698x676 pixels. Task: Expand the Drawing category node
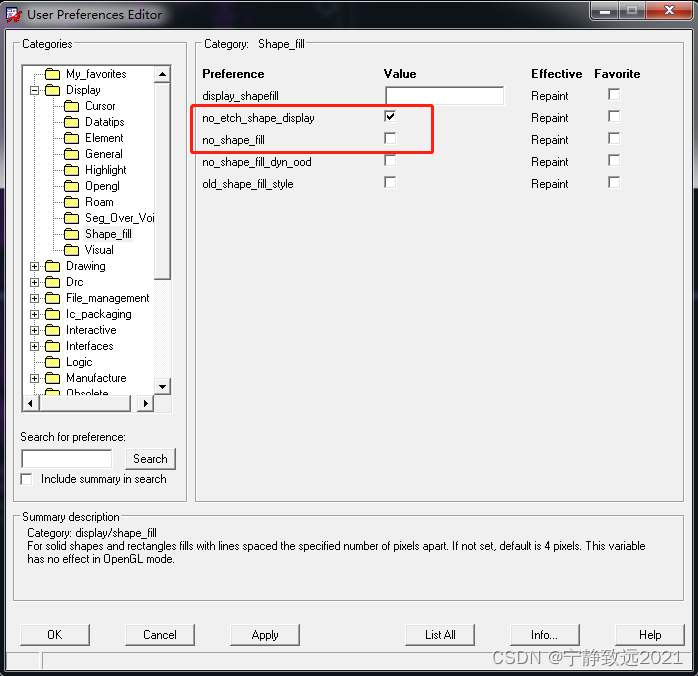click(35, 266)
